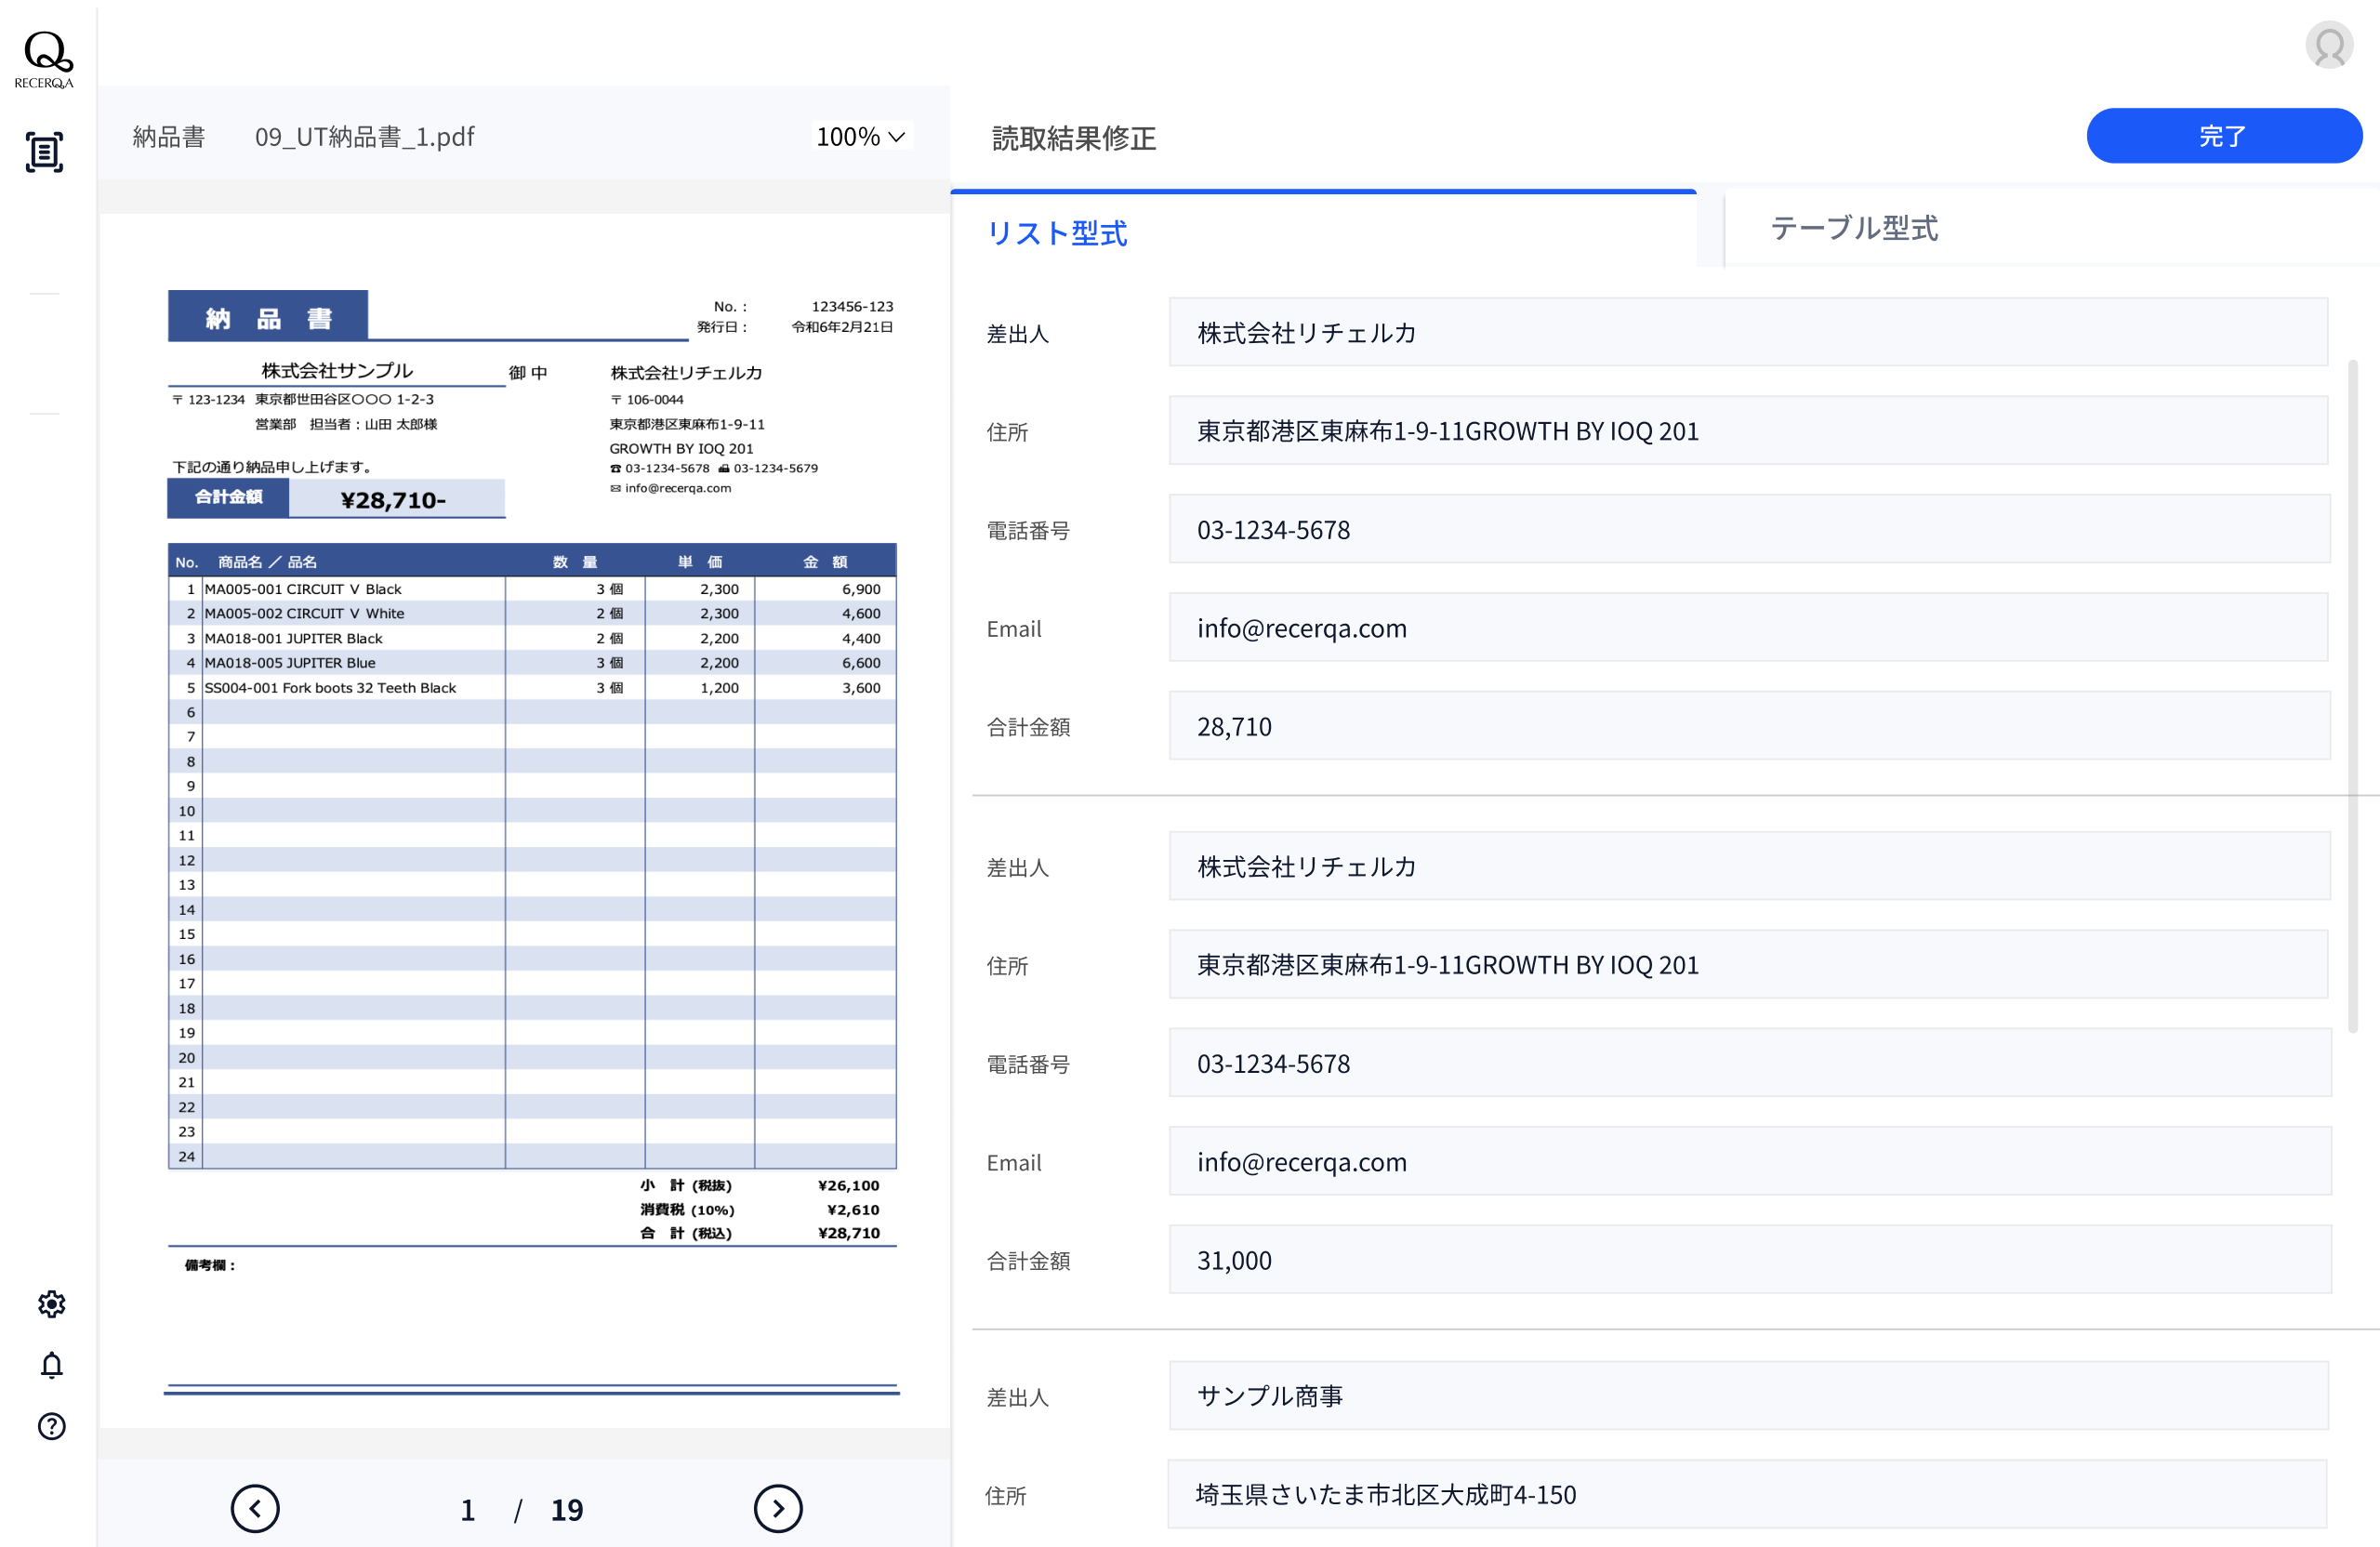The image size is (2380, 1547).
Task: Click row SS004-001 Fork boots 32 Teeth Black
Action: click(x=532, y=688)
